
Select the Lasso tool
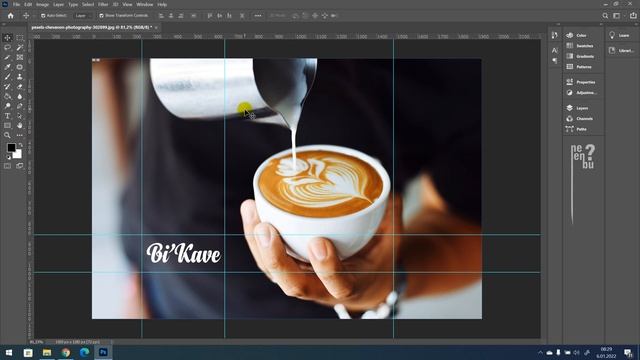click(x=7, y=47)
